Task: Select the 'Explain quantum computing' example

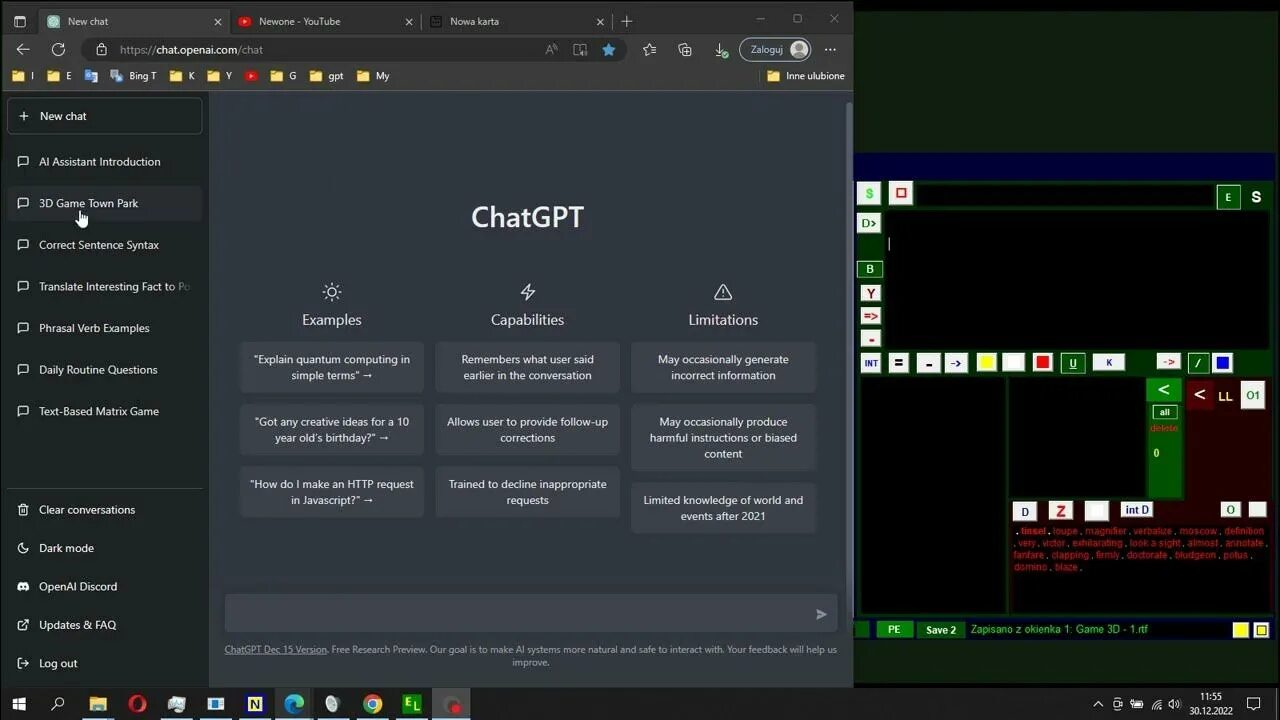Action: (332, 367)
